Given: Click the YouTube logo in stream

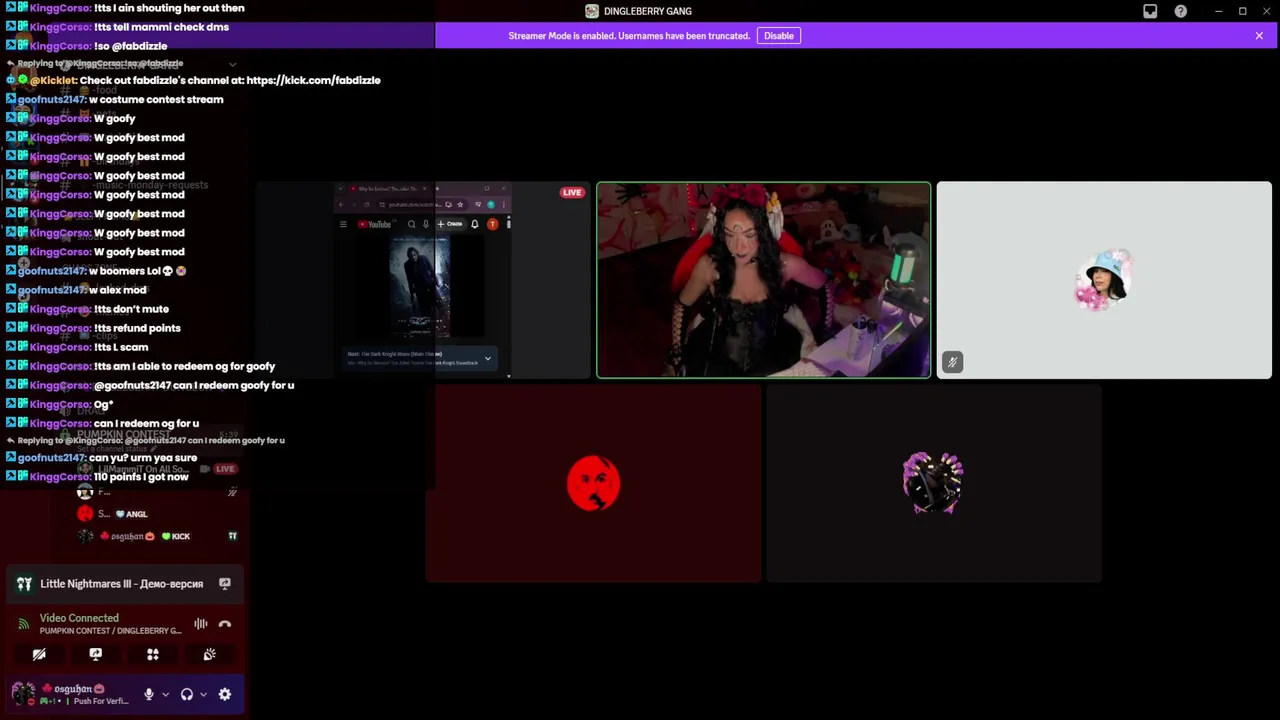Looking at the screenshot, I should coord(375,224).
